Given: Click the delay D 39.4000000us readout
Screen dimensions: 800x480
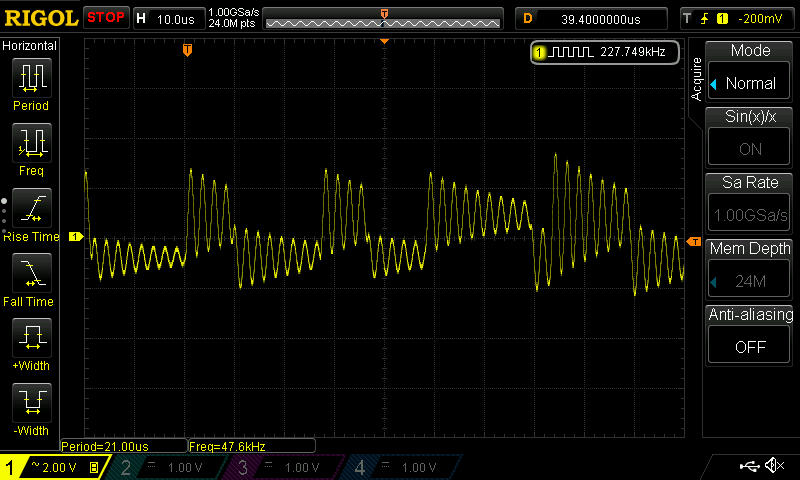Looking at the screenshot, I should tap(601, 19).
